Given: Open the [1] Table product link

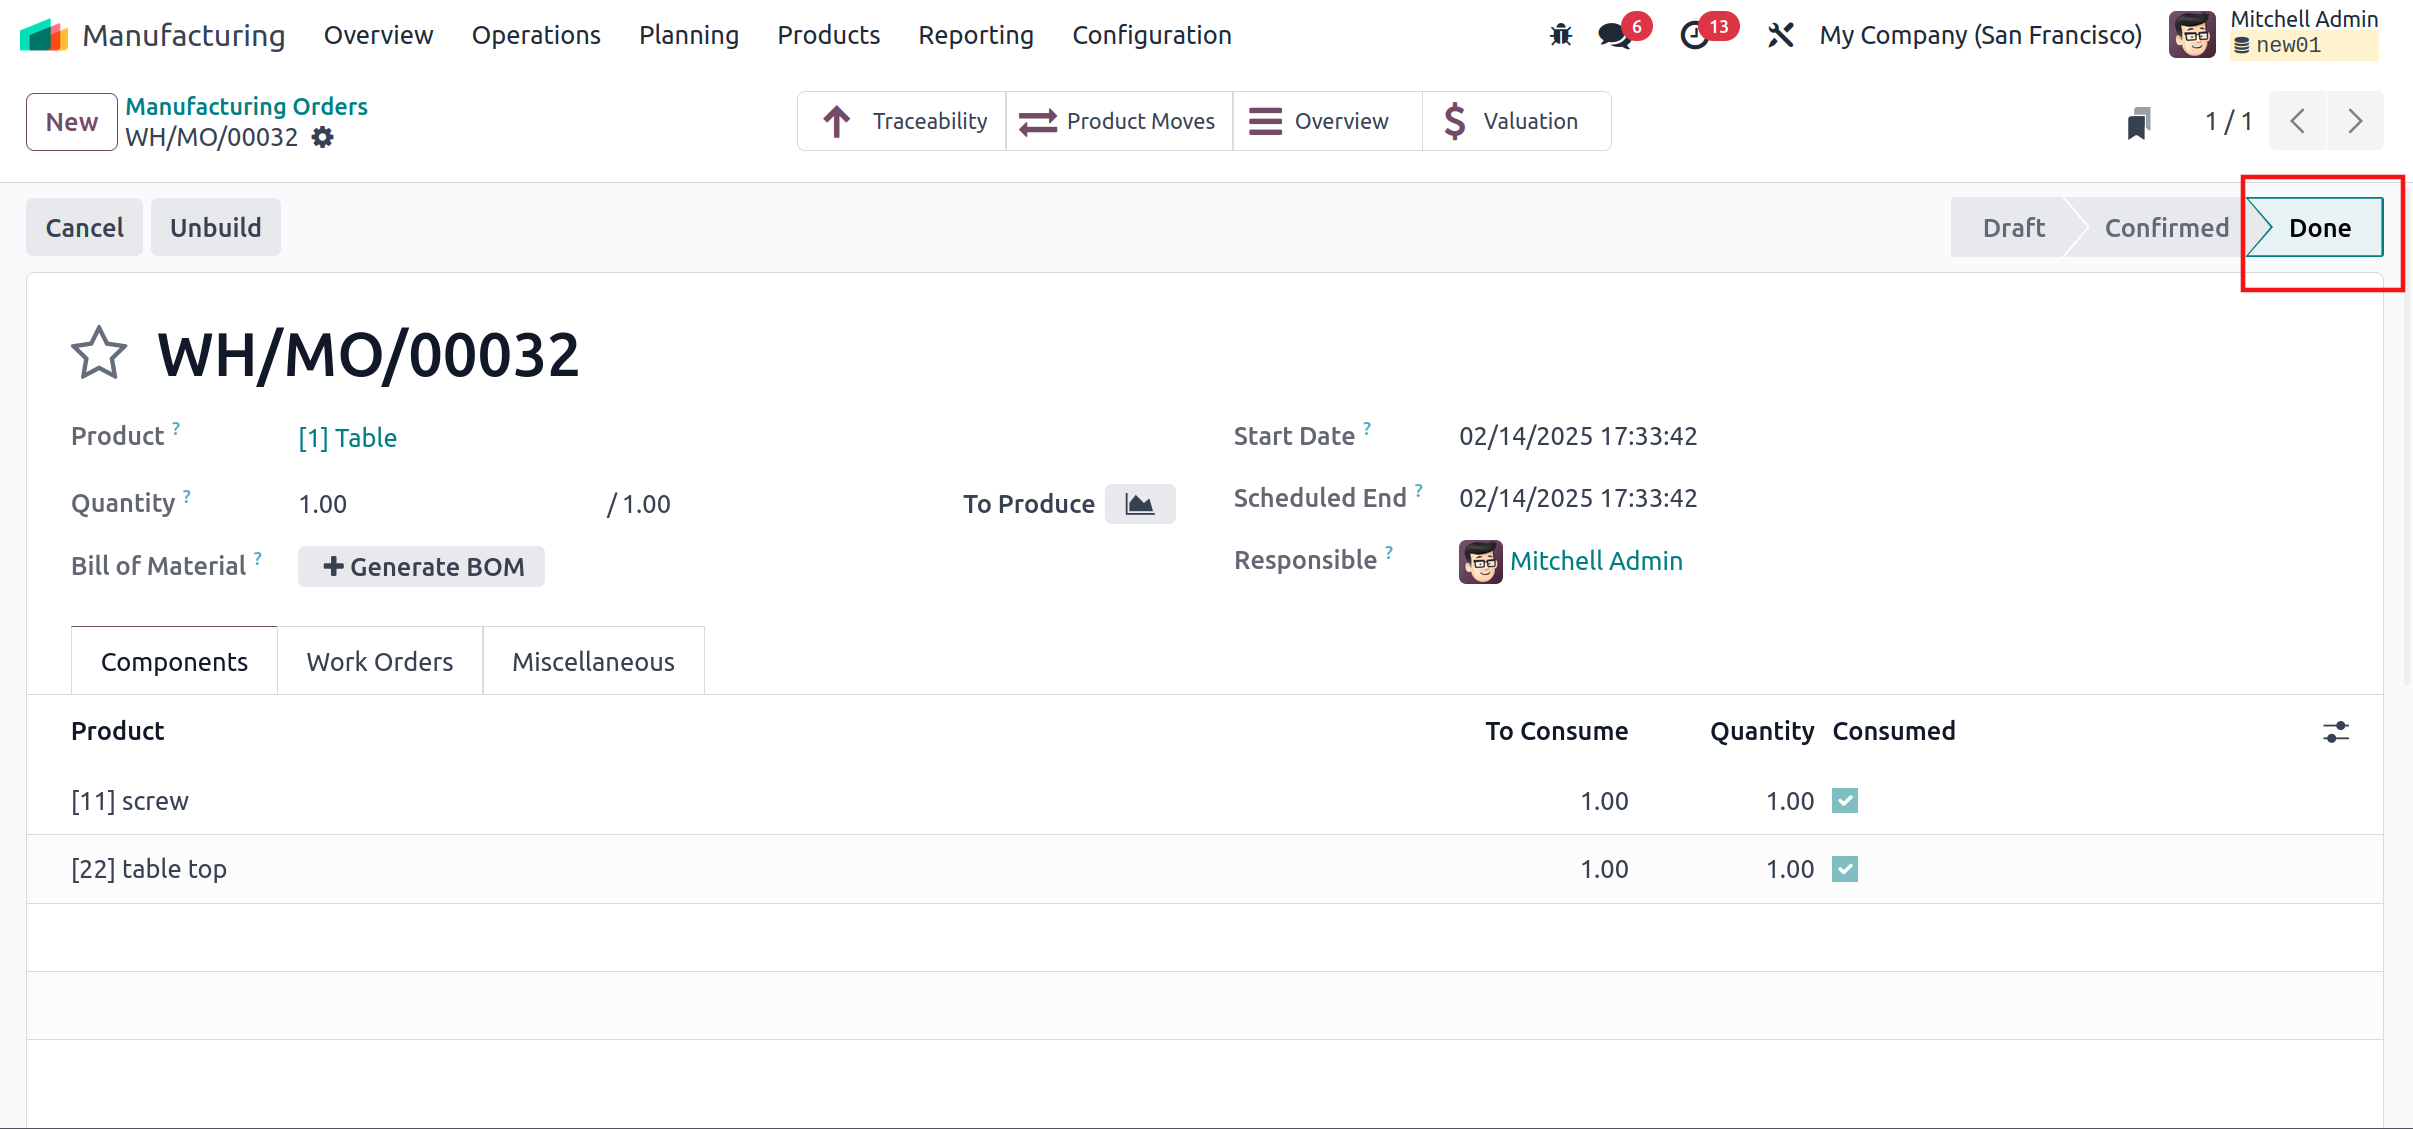Looking at the screenshot, I should click(x=347, y=438).
